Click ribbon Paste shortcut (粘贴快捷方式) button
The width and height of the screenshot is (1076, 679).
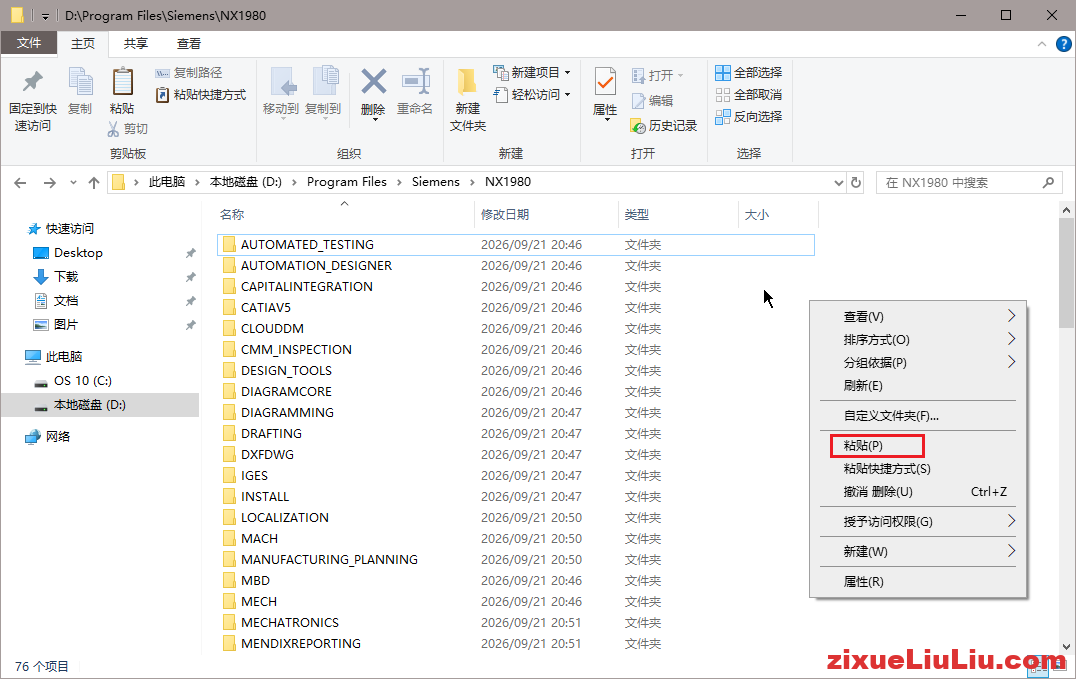[201, 95]
